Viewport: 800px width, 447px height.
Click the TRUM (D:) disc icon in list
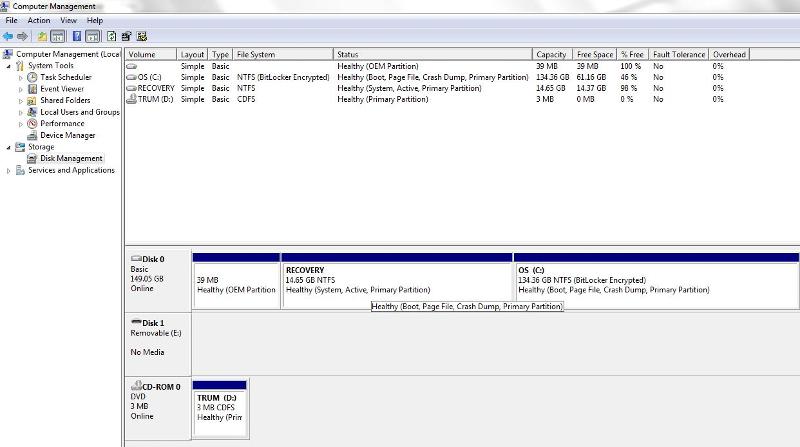131,99
